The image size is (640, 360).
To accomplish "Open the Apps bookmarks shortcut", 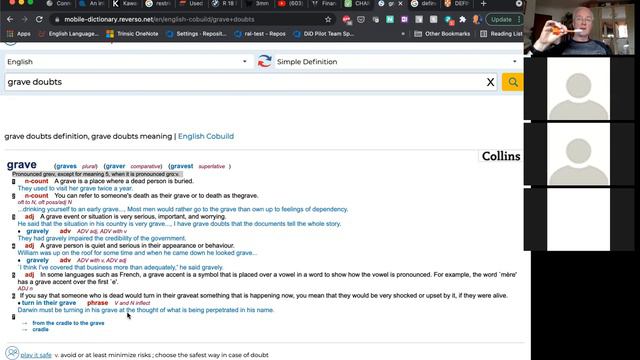I will coord(19,34).
